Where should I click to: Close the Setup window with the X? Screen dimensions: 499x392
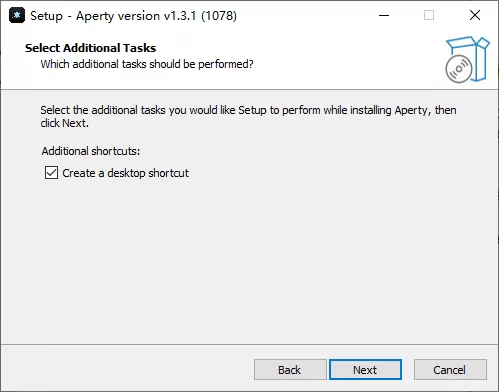pos(475,15)
